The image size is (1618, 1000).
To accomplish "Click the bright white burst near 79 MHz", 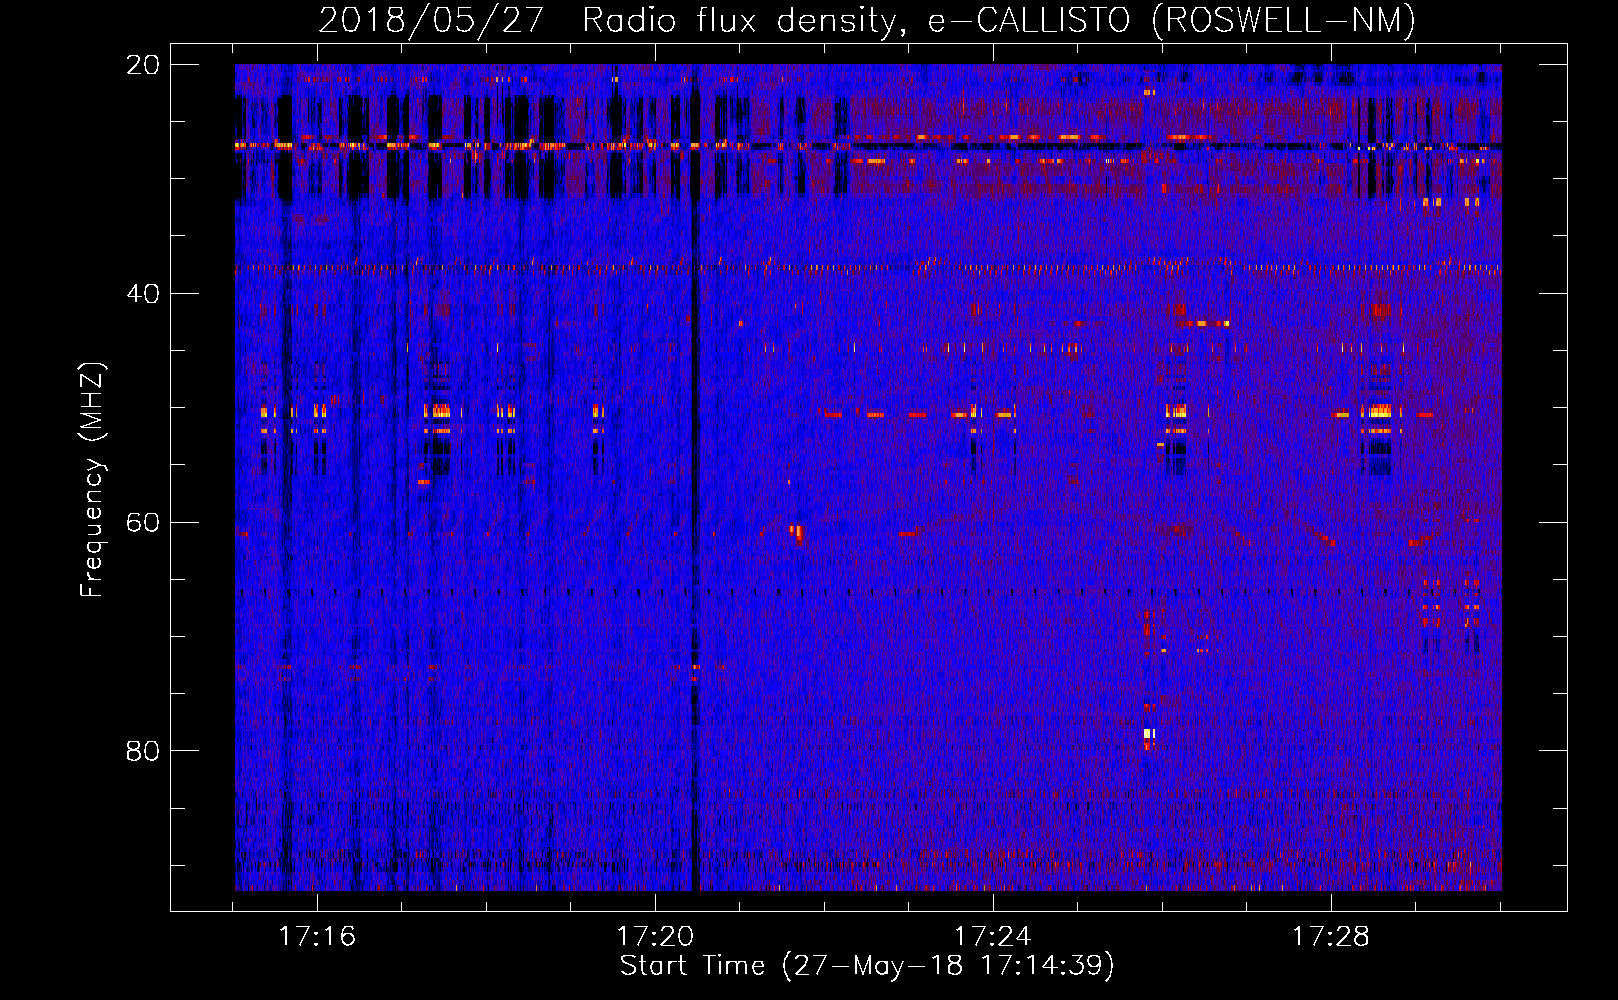I will (1148, 734).
